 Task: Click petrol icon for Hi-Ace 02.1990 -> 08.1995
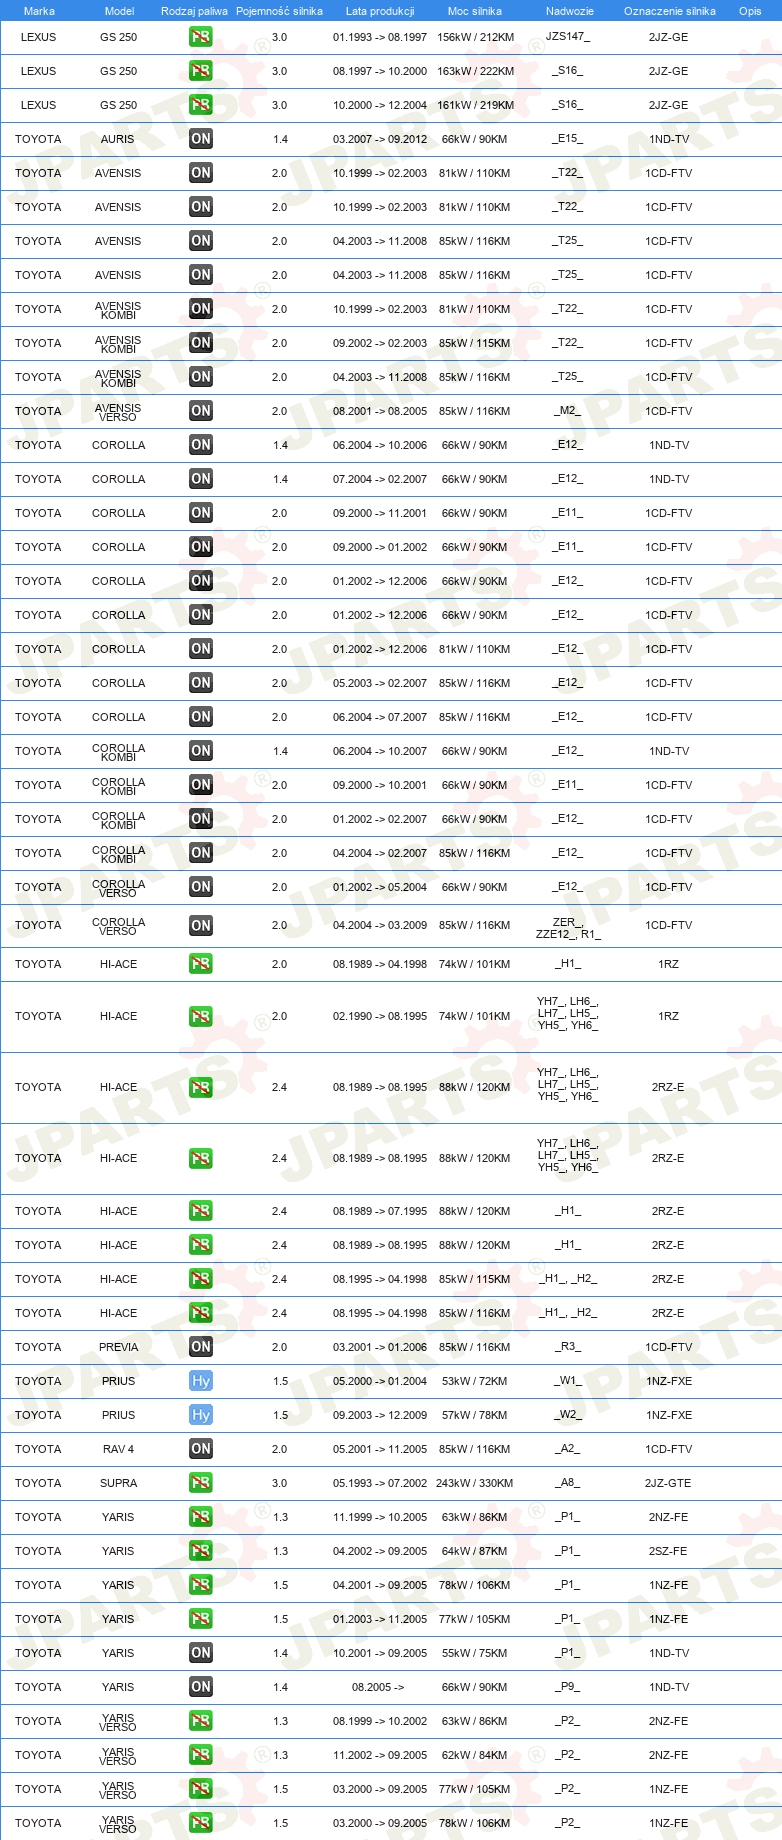[201, 1017]
